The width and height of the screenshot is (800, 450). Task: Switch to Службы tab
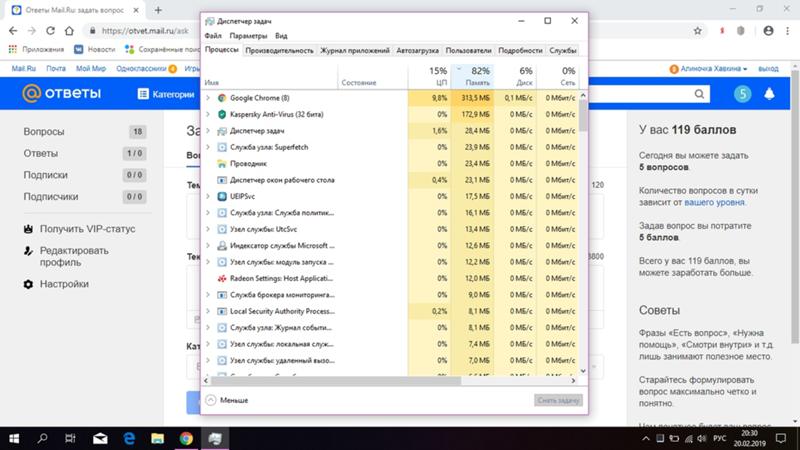(563, 51)
